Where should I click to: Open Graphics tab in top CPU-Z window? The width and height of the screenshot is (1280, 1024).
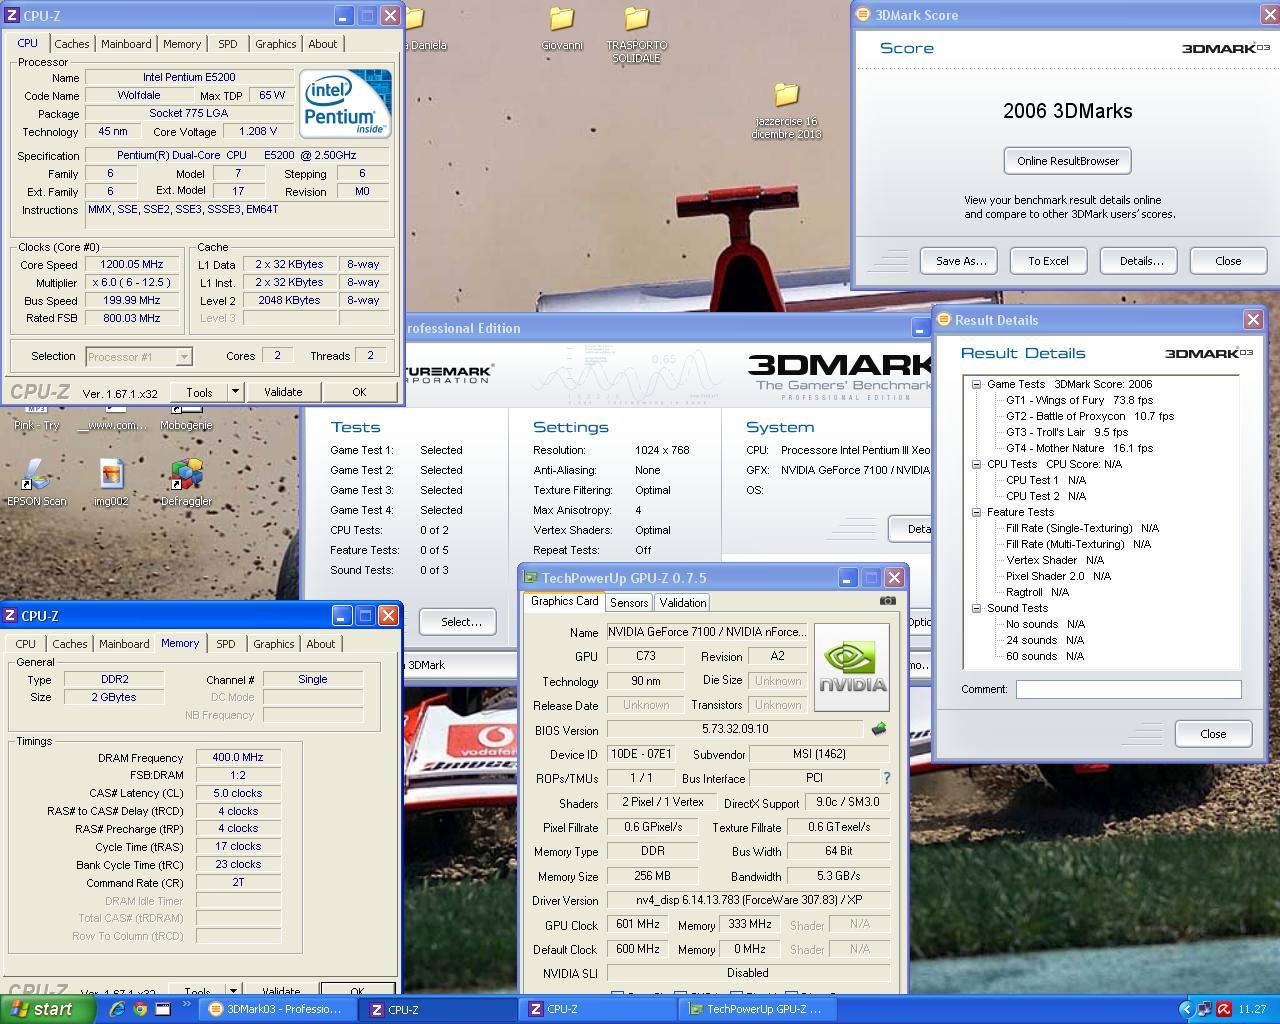tap(276, 44)
